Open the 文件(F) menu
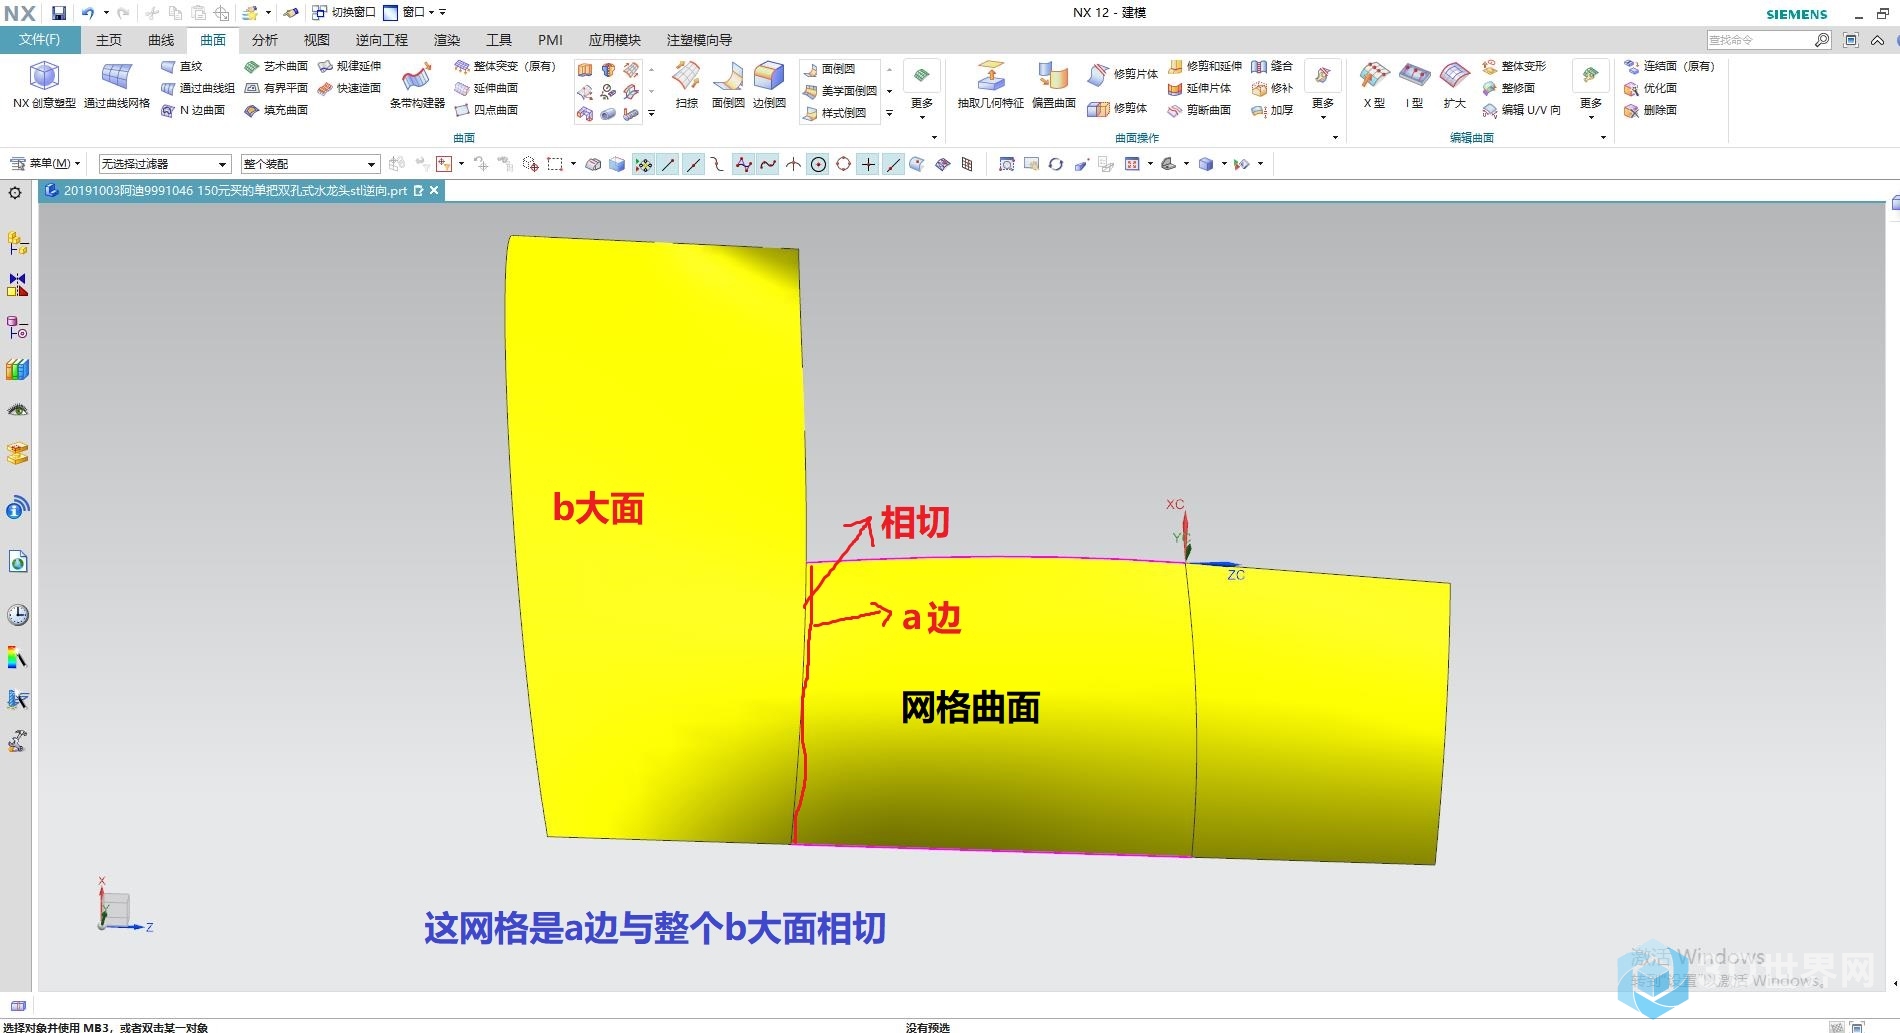This screenshot has height=1033, width=1900. click(40, 40)
